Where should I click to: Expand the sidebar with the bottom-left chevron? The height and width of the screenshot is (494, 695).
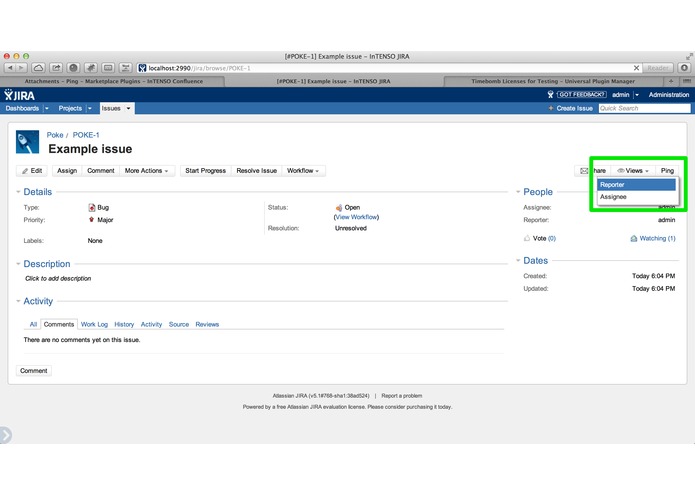[5, 435]
